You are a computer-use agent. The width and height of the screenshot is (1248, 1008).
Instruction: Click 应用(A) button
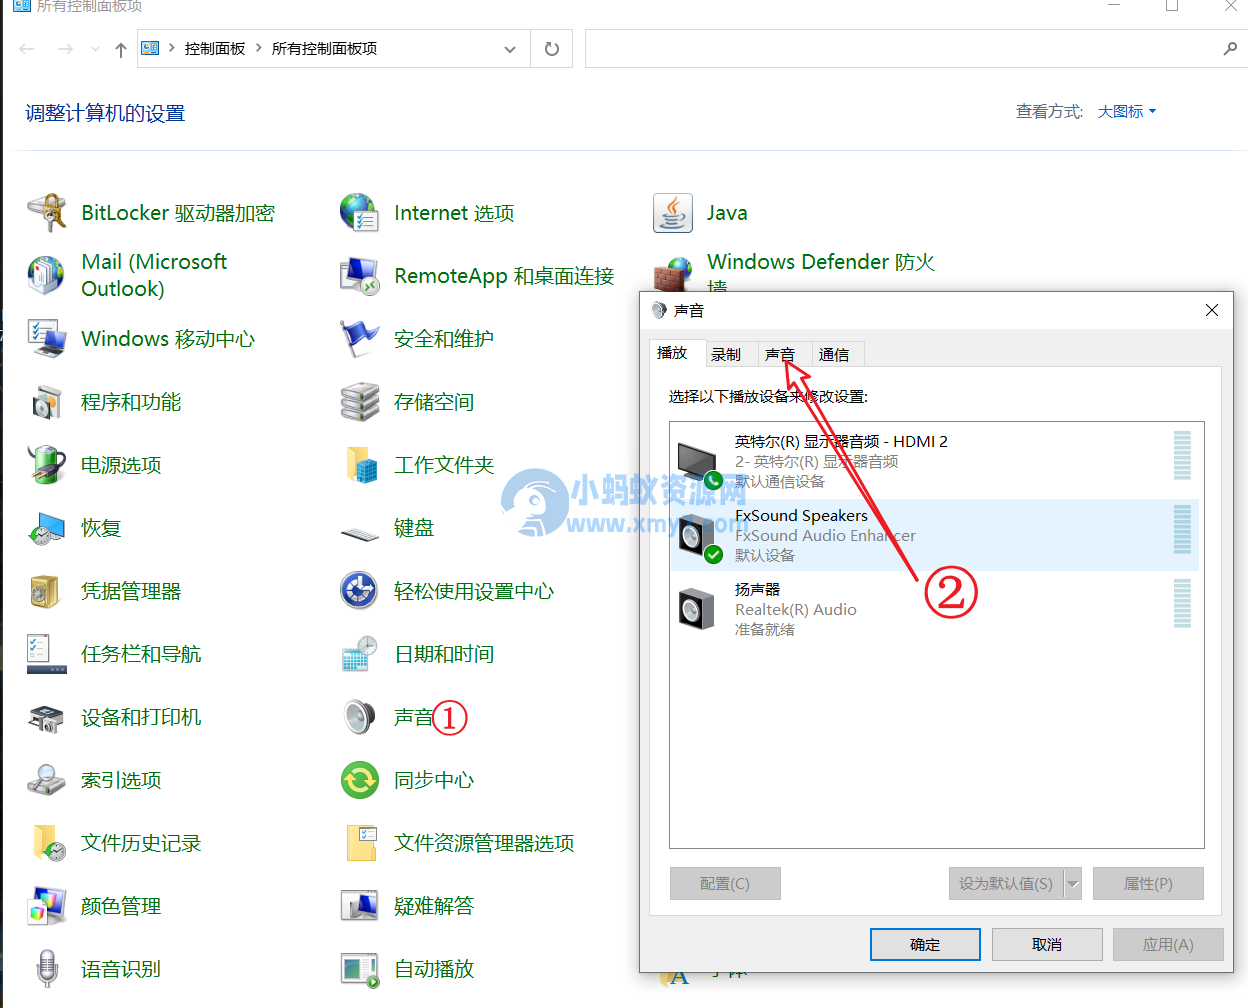click(1168, 944)
